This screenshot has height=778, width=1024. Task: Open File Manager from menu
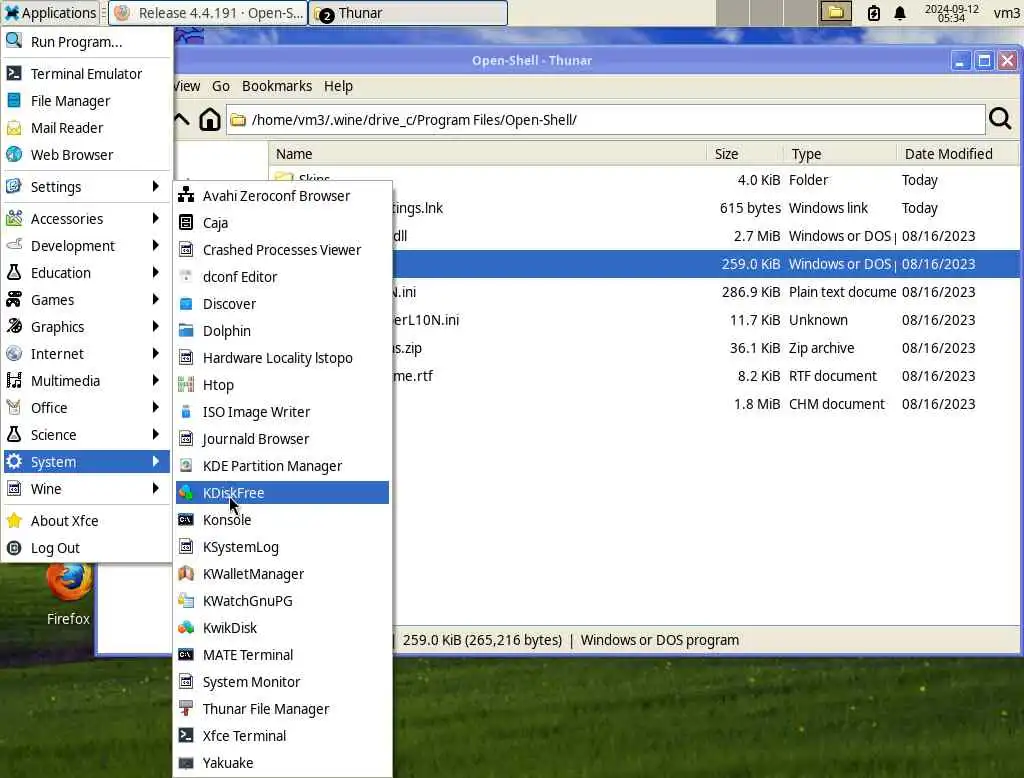tap(86, 101)
